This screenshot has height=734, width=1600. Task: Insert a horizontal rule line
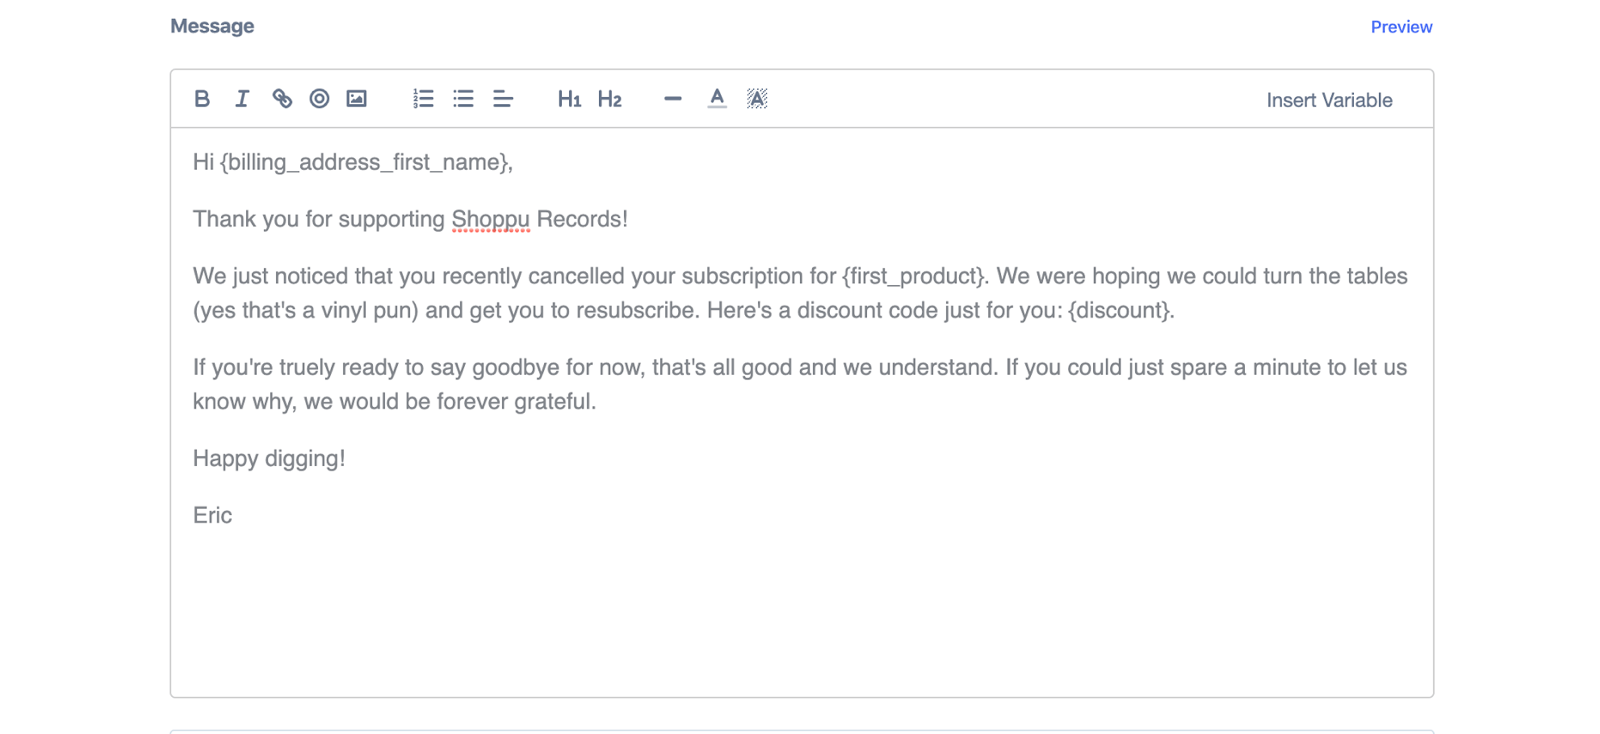[x=673, y=99]
